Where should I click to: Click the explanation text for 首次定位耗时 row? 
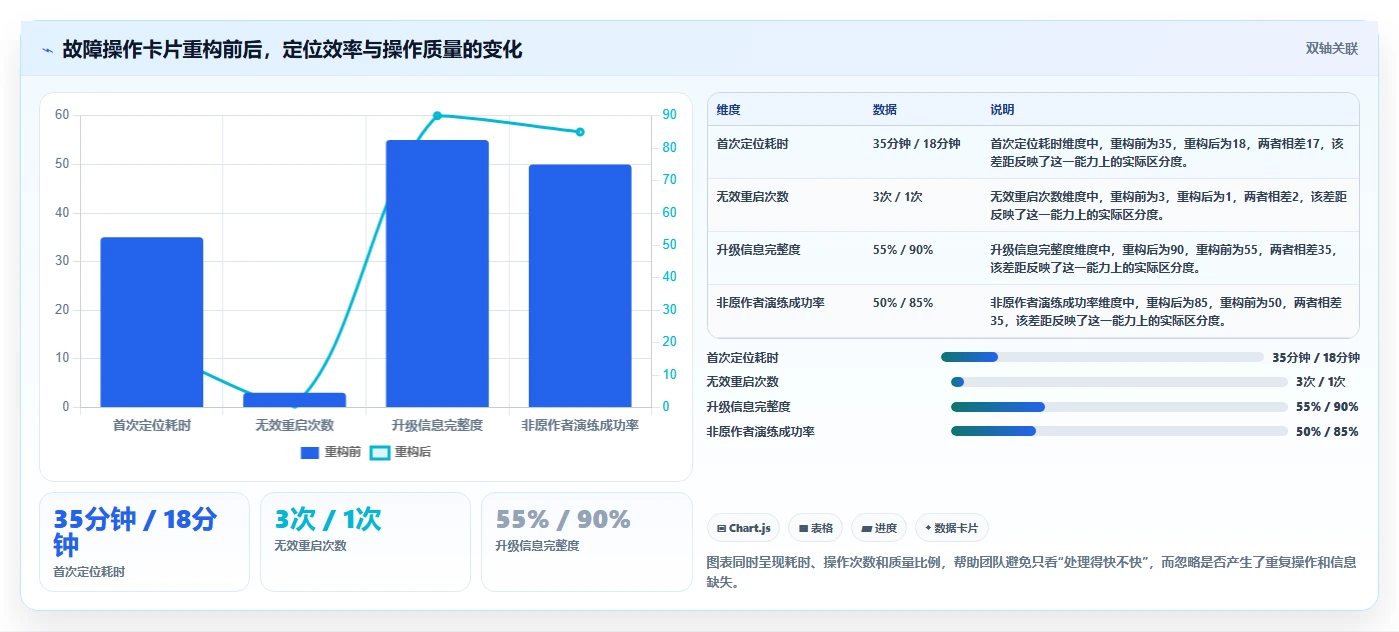click(1167, 152)
